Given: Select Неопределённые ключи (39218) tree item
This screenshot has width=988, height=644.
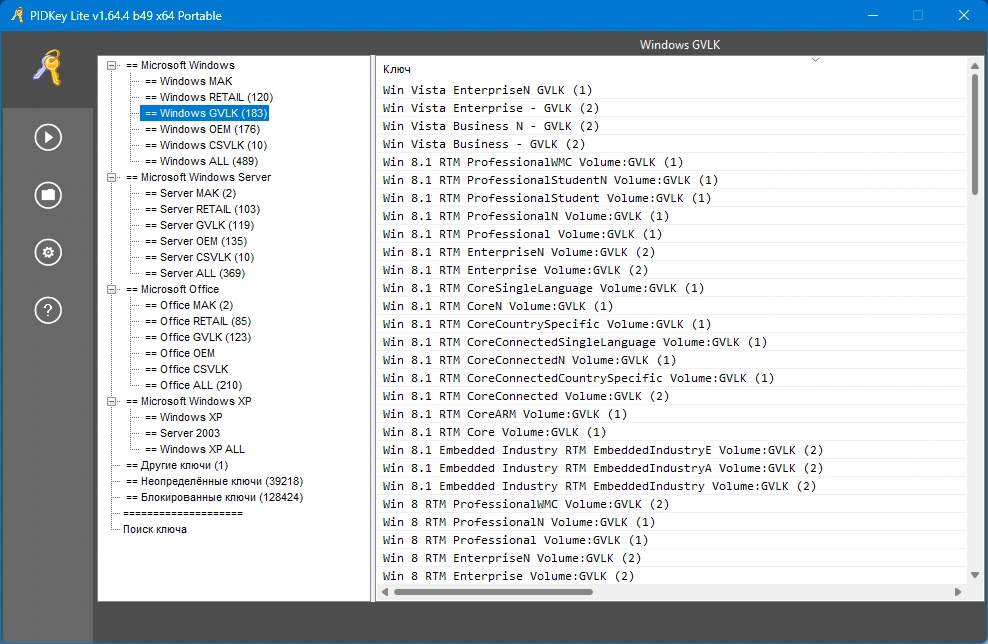Looking at the screenshot, I should [214, 481].
